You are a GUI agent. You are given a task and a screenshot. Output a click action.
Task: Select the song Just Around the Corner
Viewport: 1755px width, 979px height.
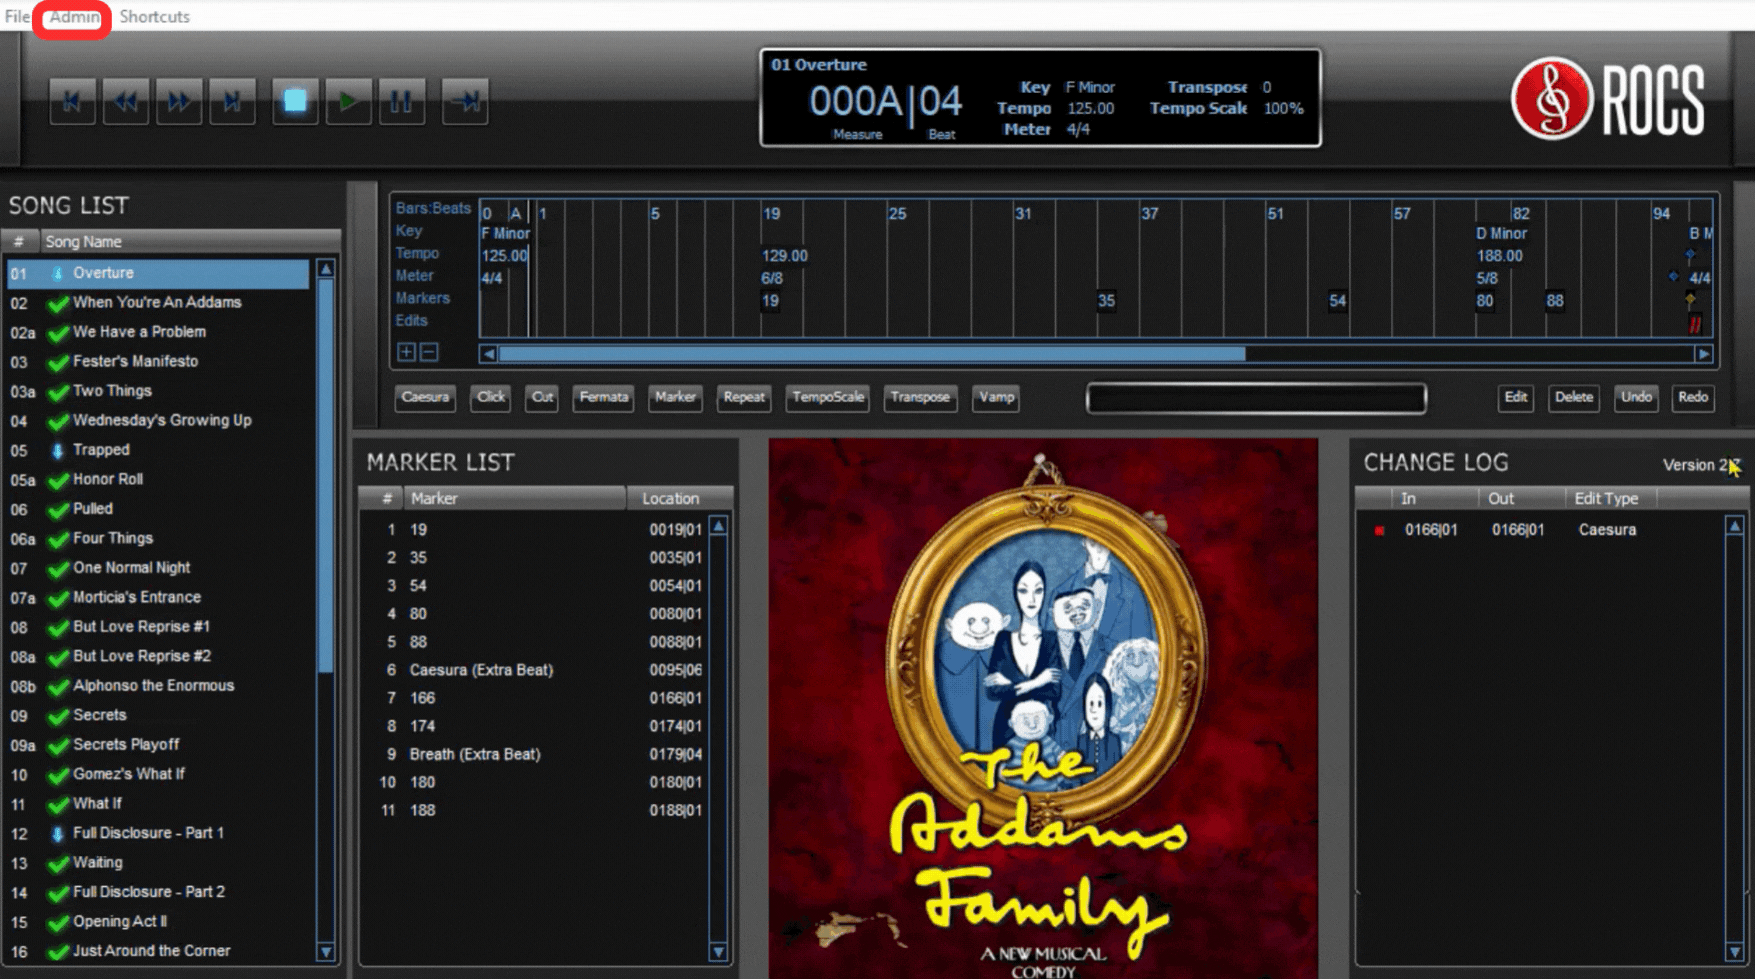point(158,951)
